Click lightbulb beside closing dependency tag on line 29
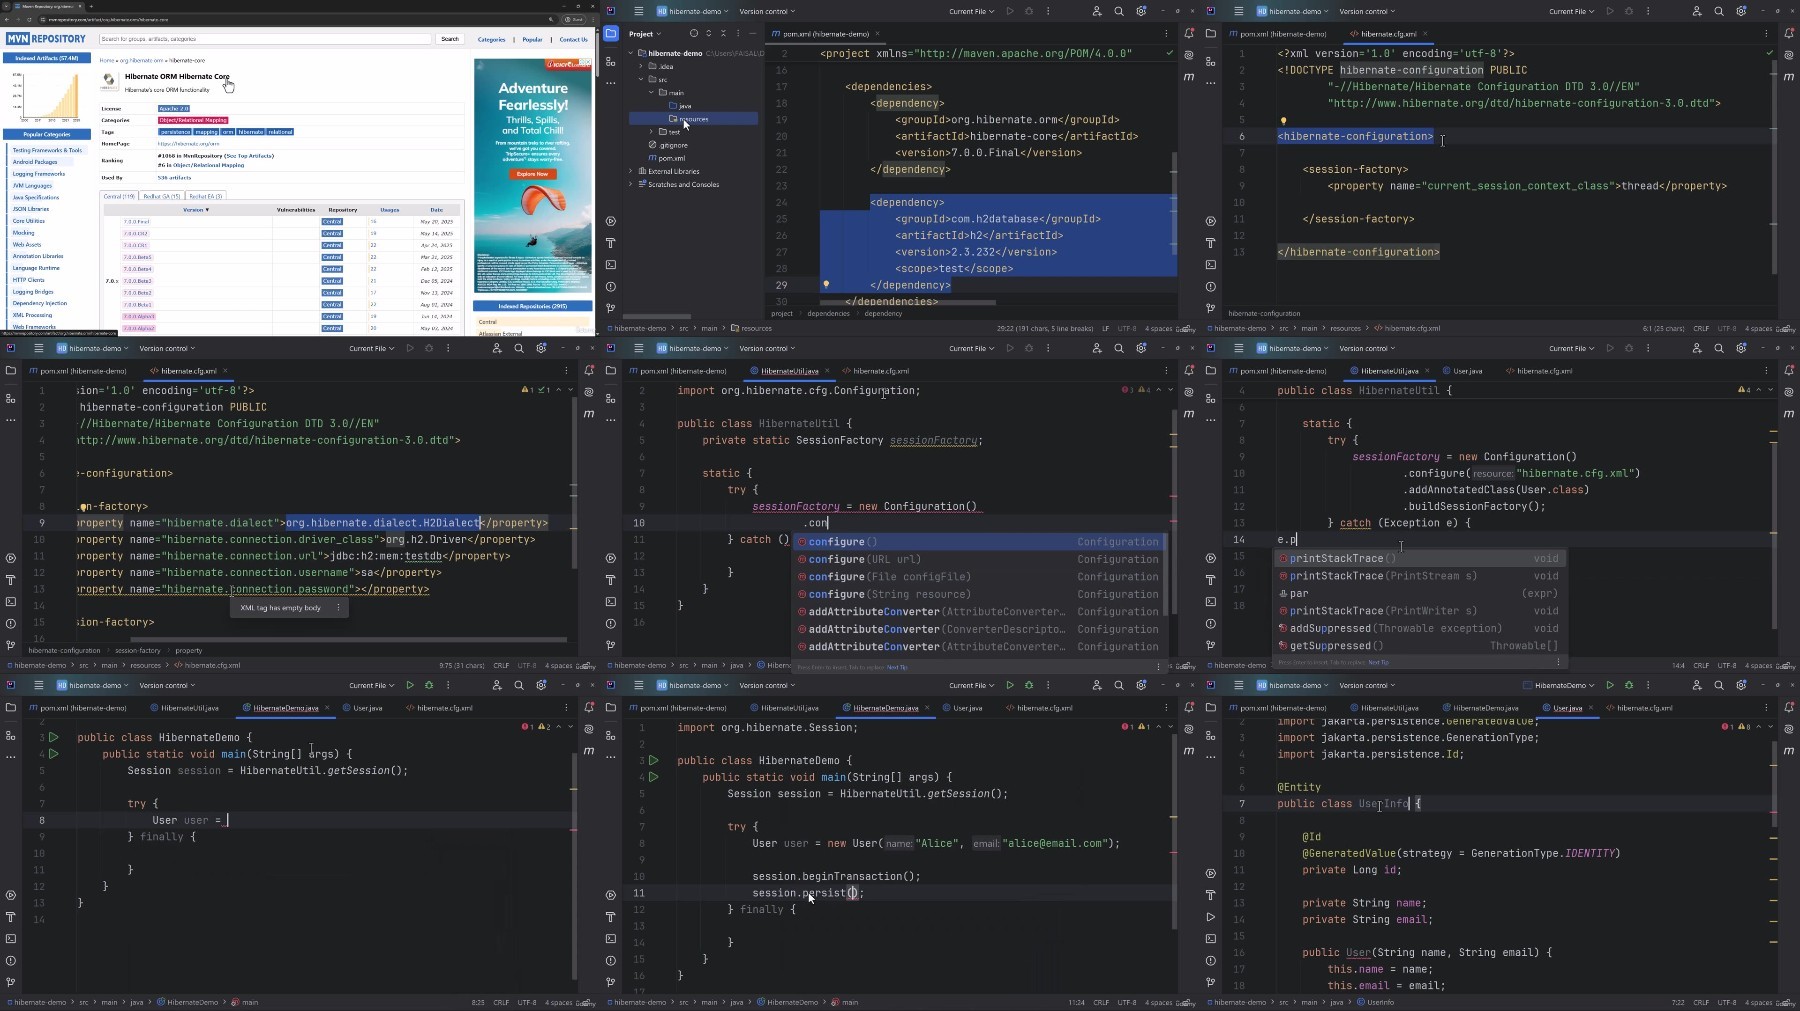This screenshot has height=1011, width=1800. tap(826, 285)
